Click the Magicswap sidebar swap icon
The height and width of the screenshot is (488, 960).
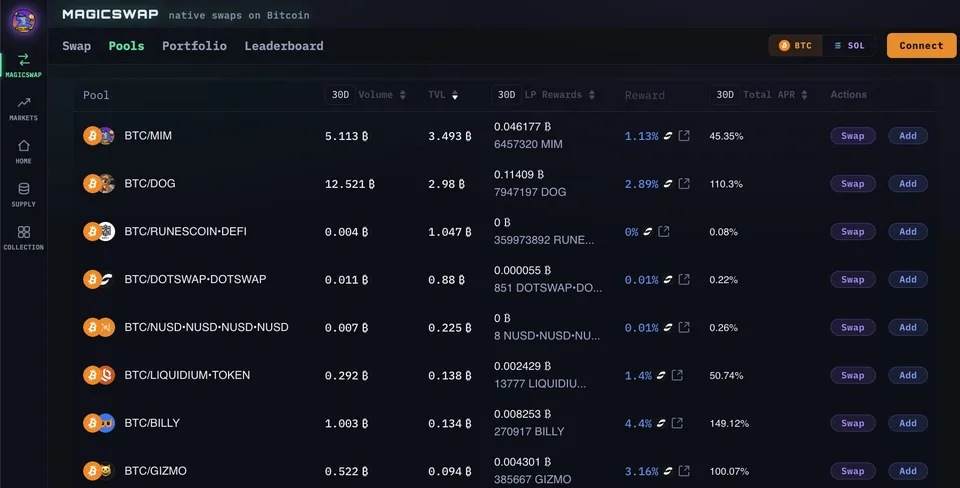coord(23,65)
